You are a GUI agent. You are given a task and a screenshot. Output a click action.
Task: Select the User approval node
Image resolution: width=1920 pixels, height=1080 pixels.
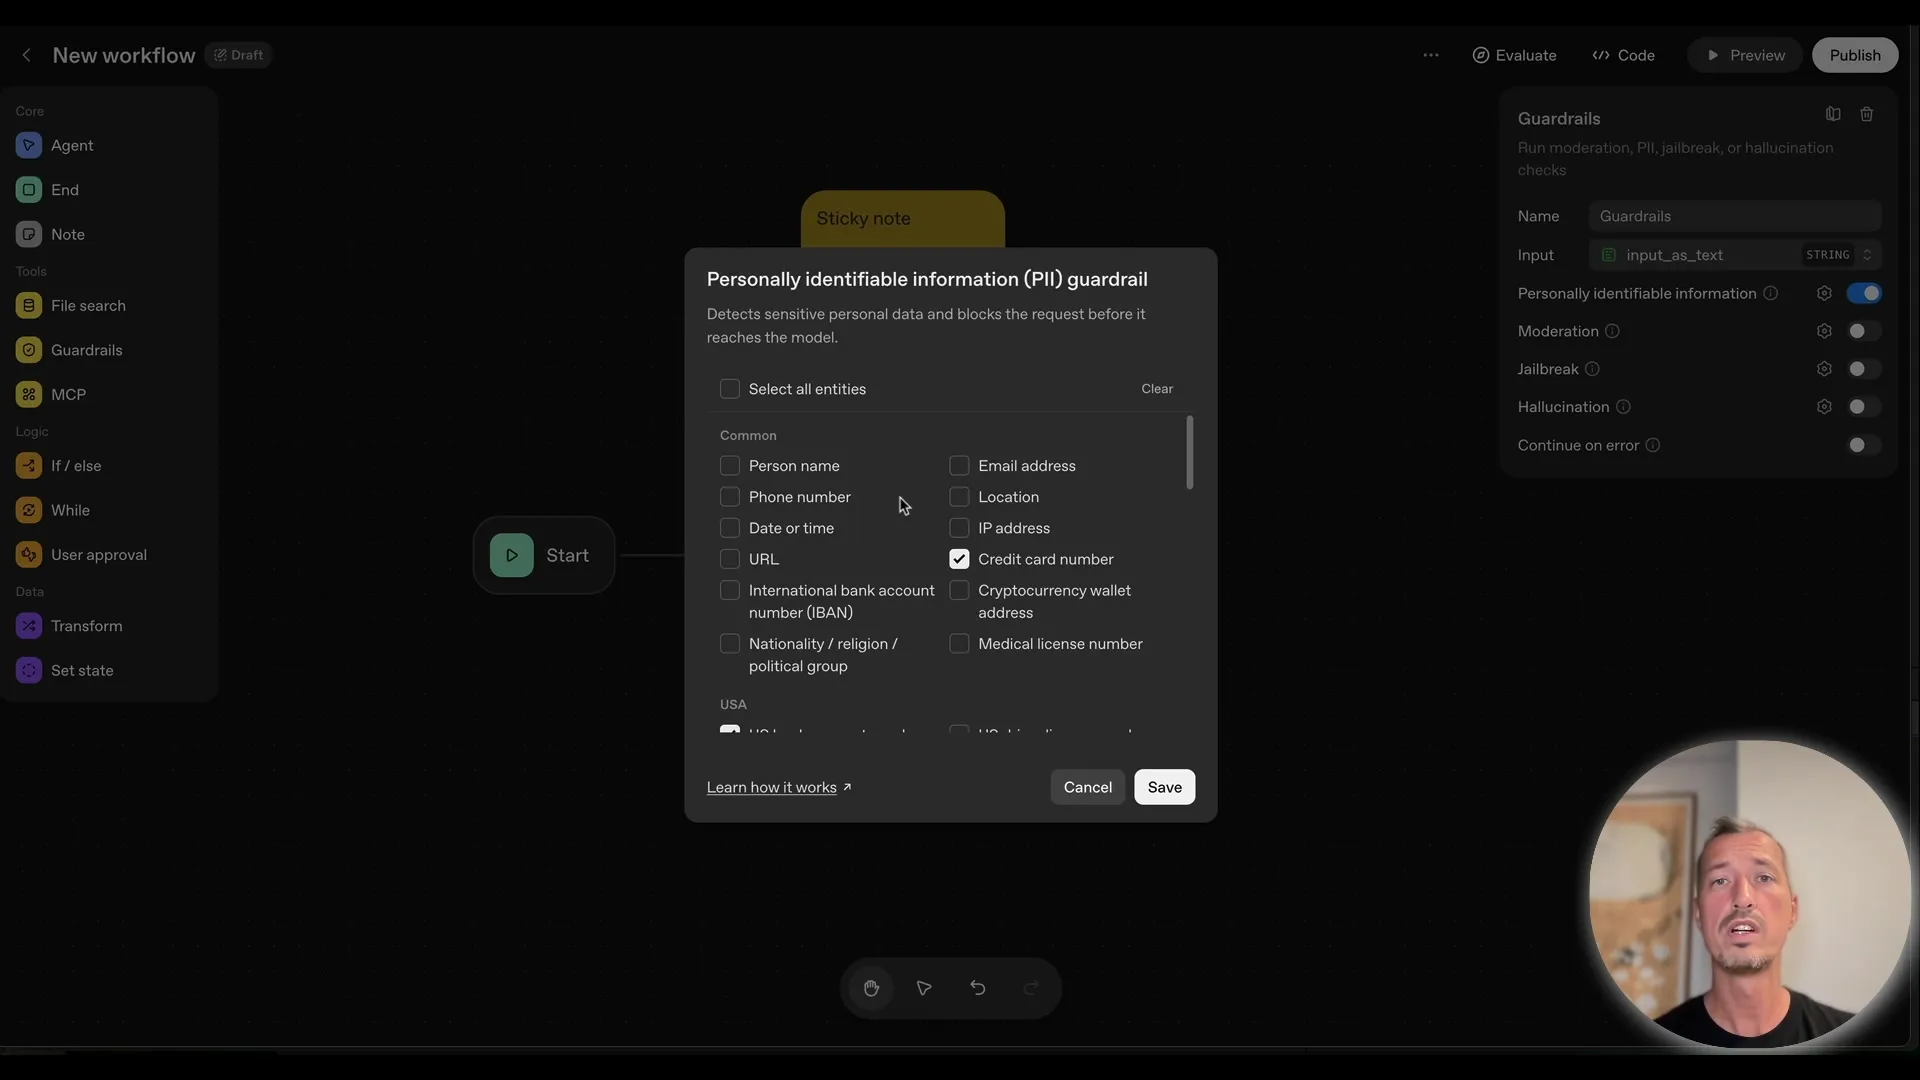point(98,554)
